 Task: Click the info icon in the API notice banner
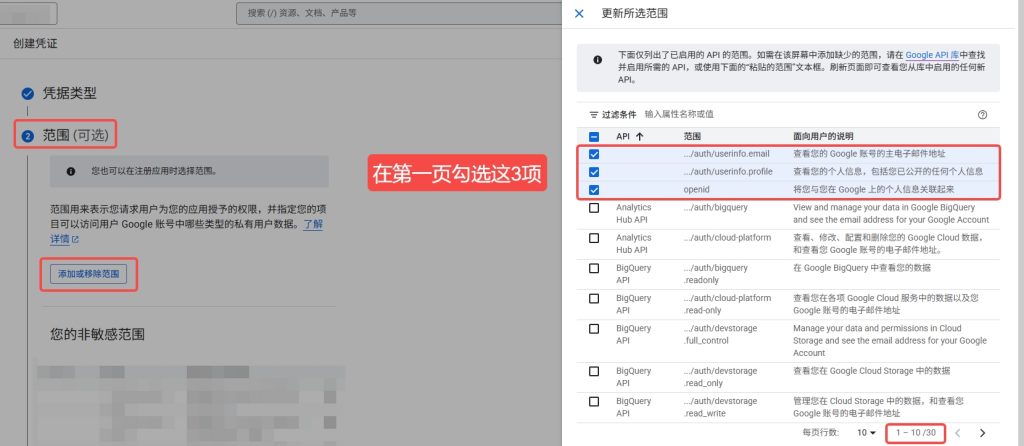[597, 59]
